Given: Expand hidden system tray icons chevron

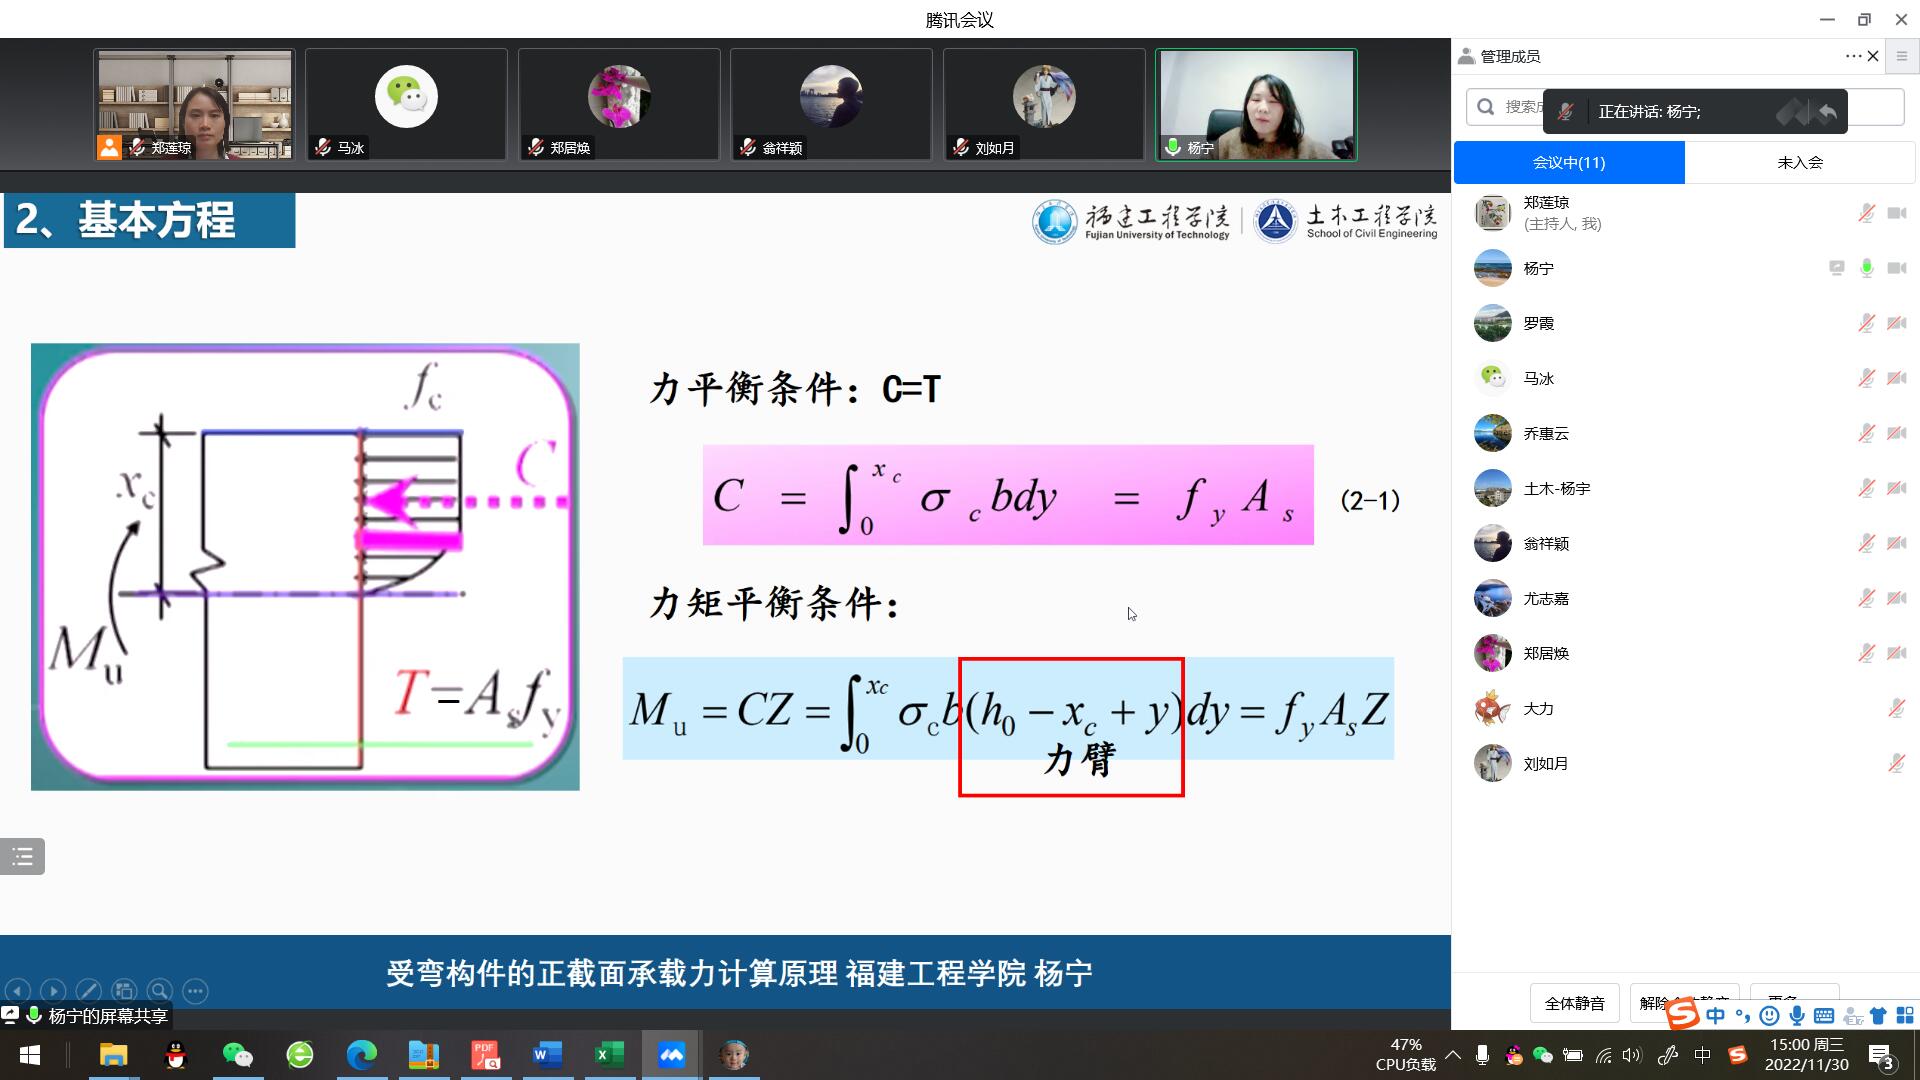Looking at the screenshot, I should coord(1453,1055).
